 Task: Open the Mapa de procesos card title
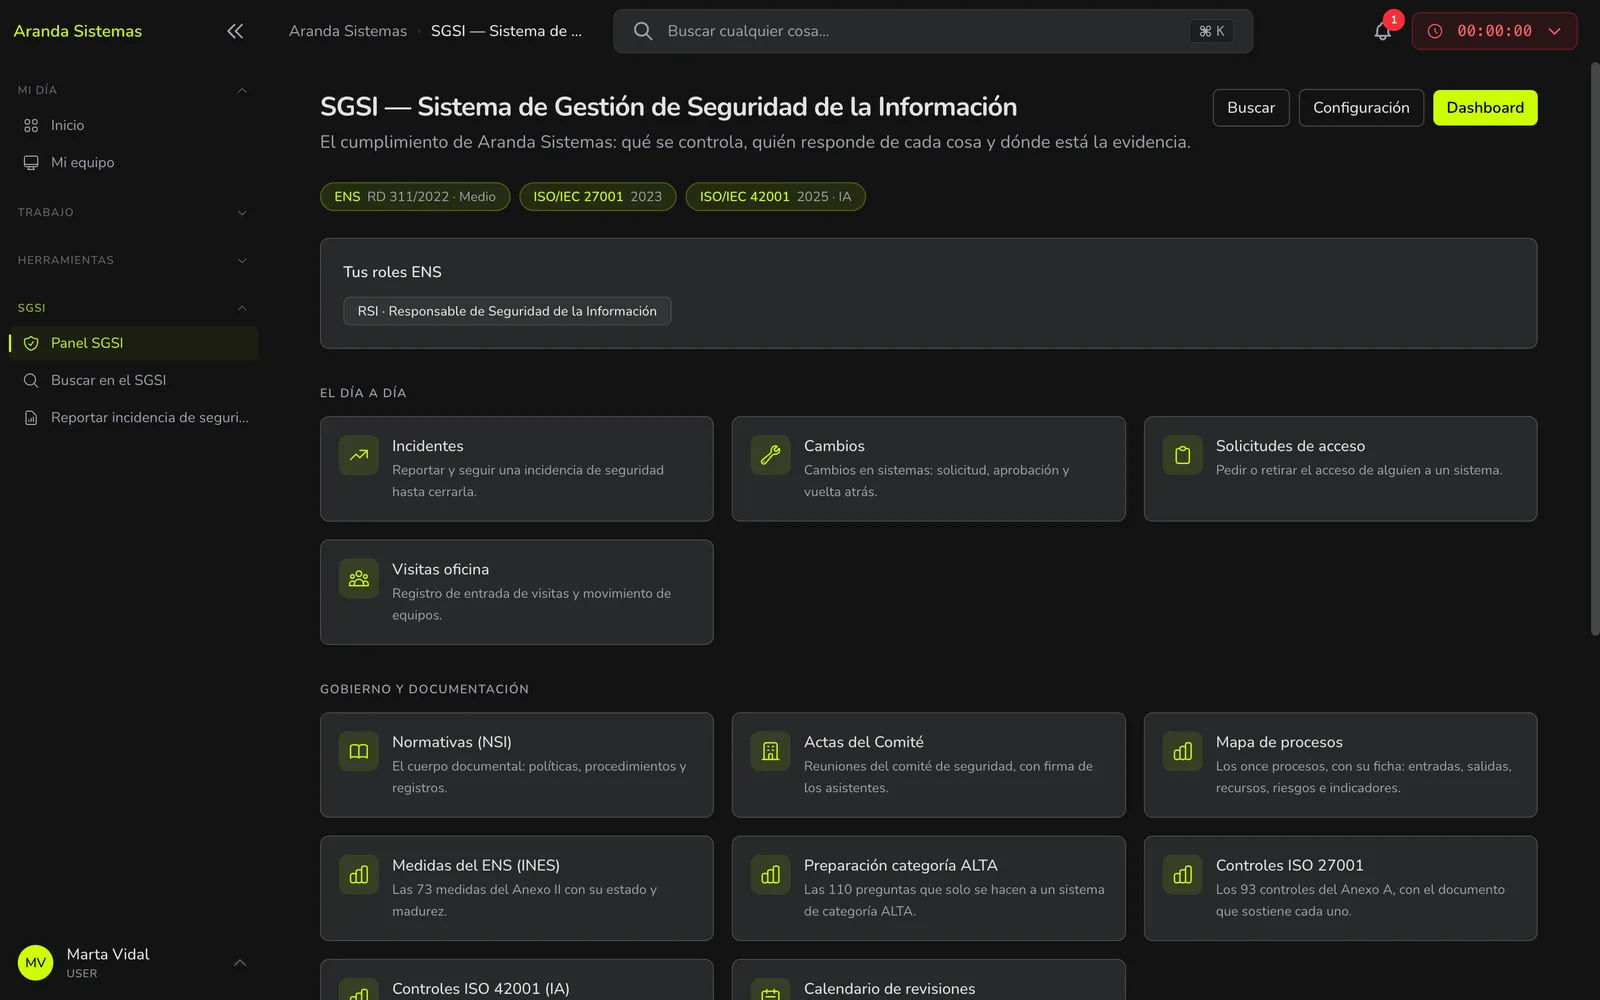pos(1279,742)
